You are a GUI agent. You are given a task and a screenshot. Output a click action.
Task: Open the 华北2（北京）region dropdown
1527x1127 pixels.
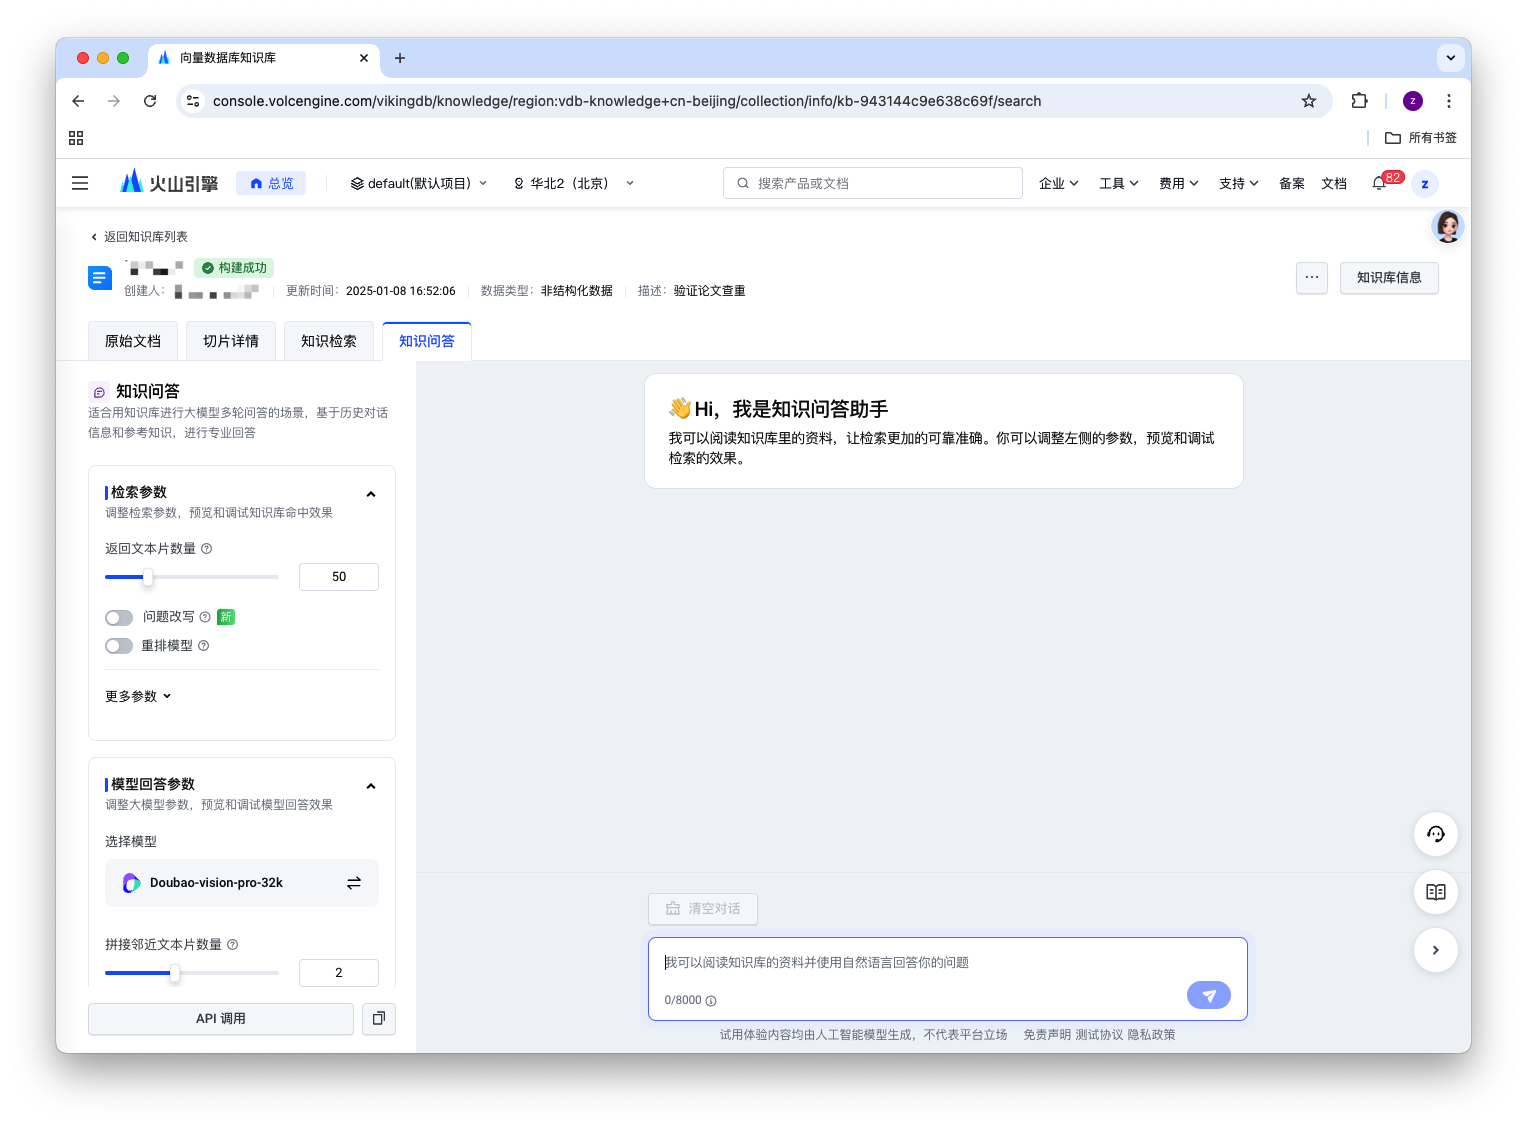click(x=574, y=183)
